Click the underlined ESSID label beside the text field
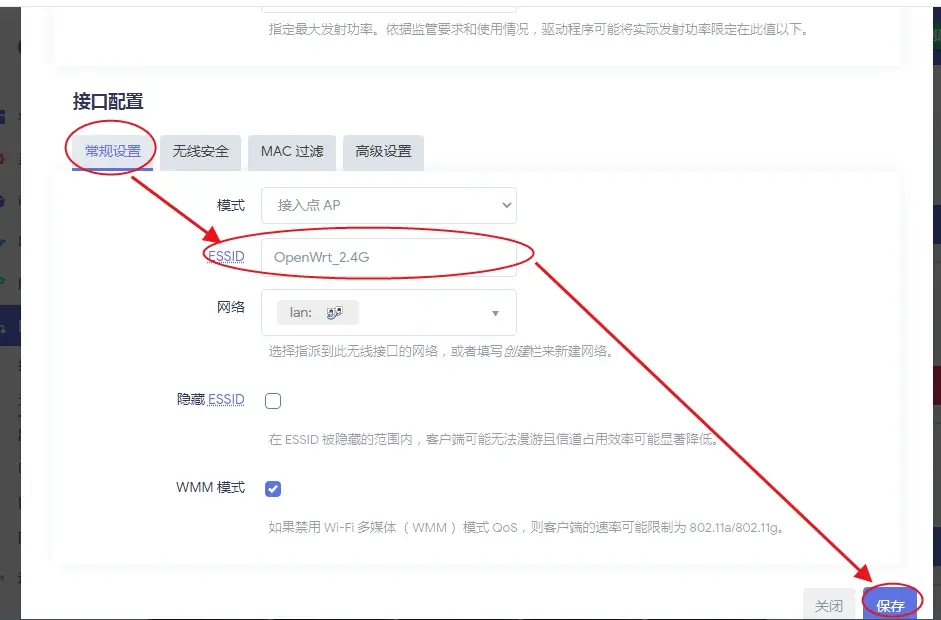The width and height of the screenshot is (941, 620). click(225, 257)
